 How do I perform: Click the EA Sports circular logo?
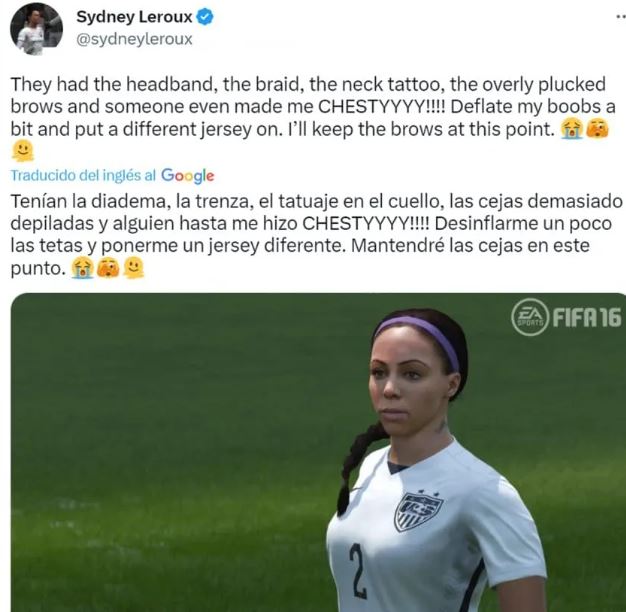[530, 317]
